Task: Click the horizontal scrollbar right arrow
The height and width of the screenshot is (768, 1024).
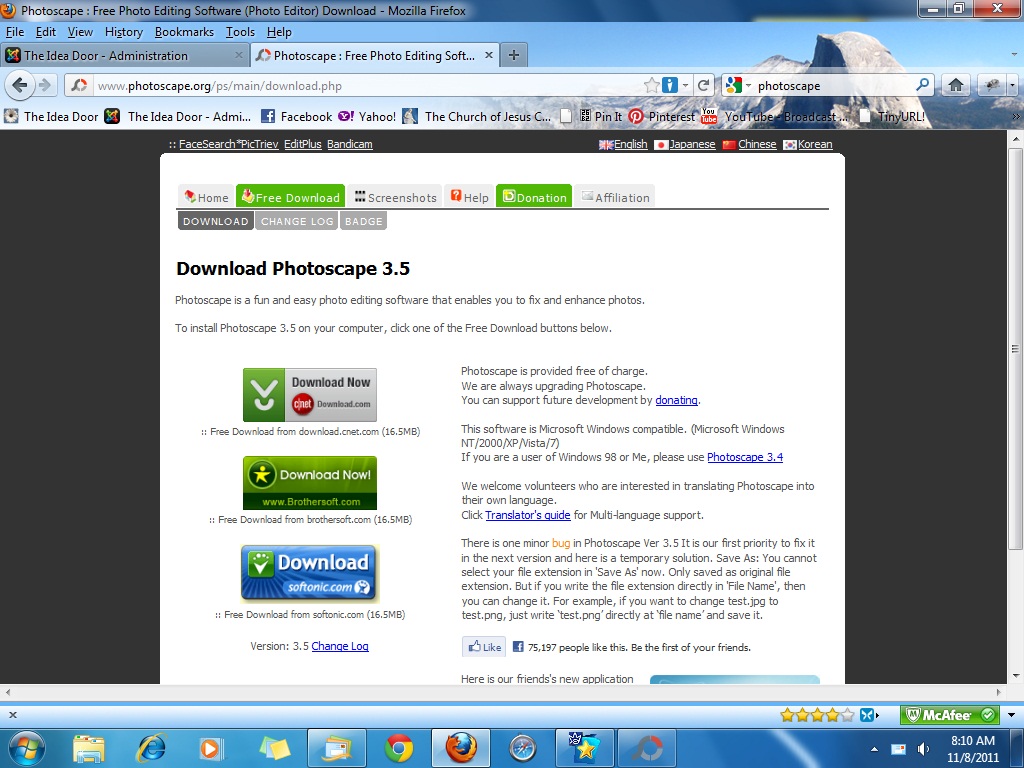Action: [x=999, y=692]
